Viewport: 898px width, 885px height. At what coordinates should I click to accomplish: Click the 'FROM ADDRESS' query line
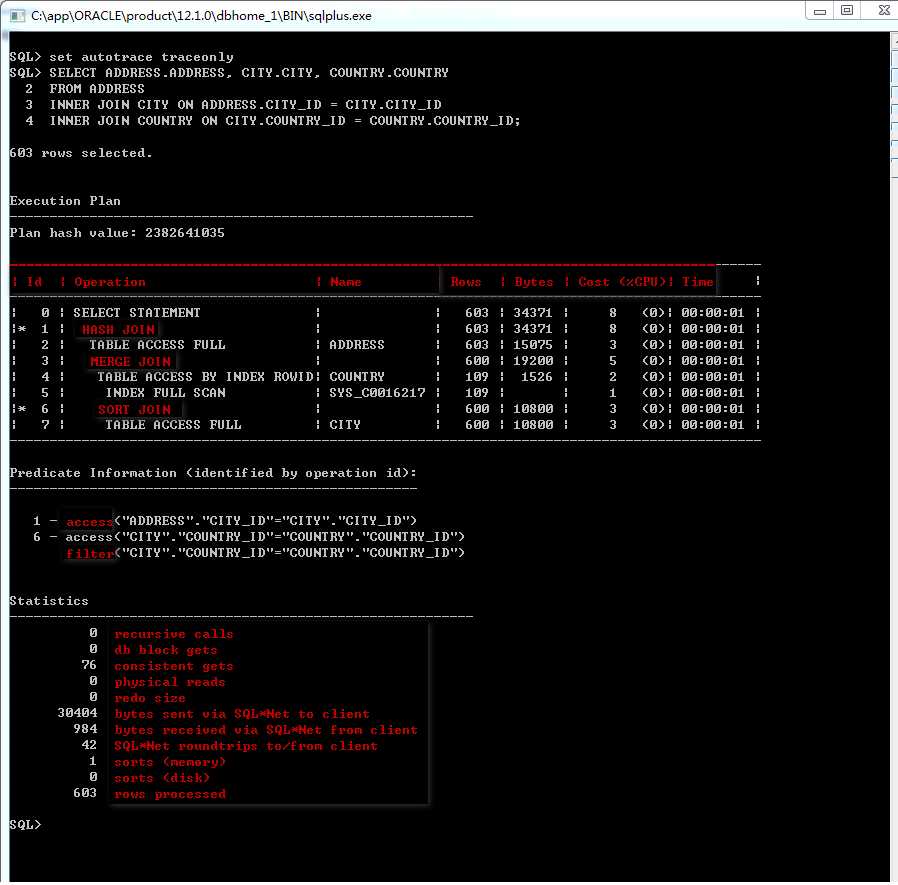(x=97, y=89)
